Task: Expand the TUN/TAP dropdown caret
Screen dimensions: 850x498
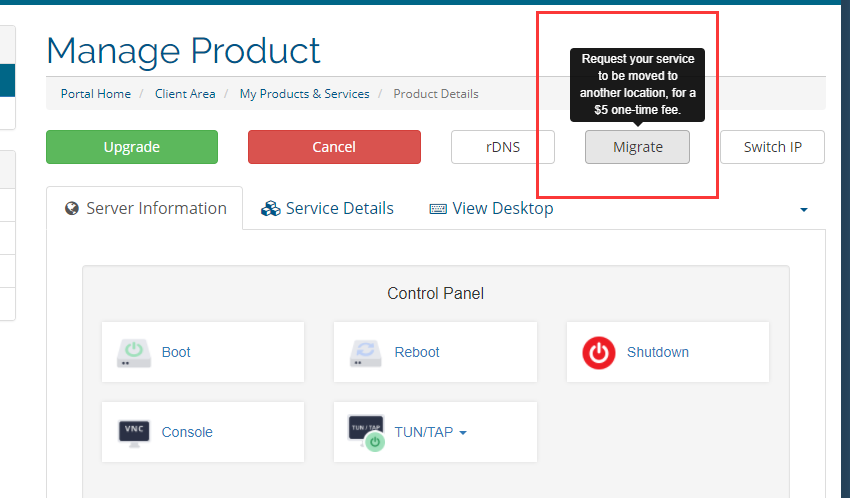Action: pos(463,433)
